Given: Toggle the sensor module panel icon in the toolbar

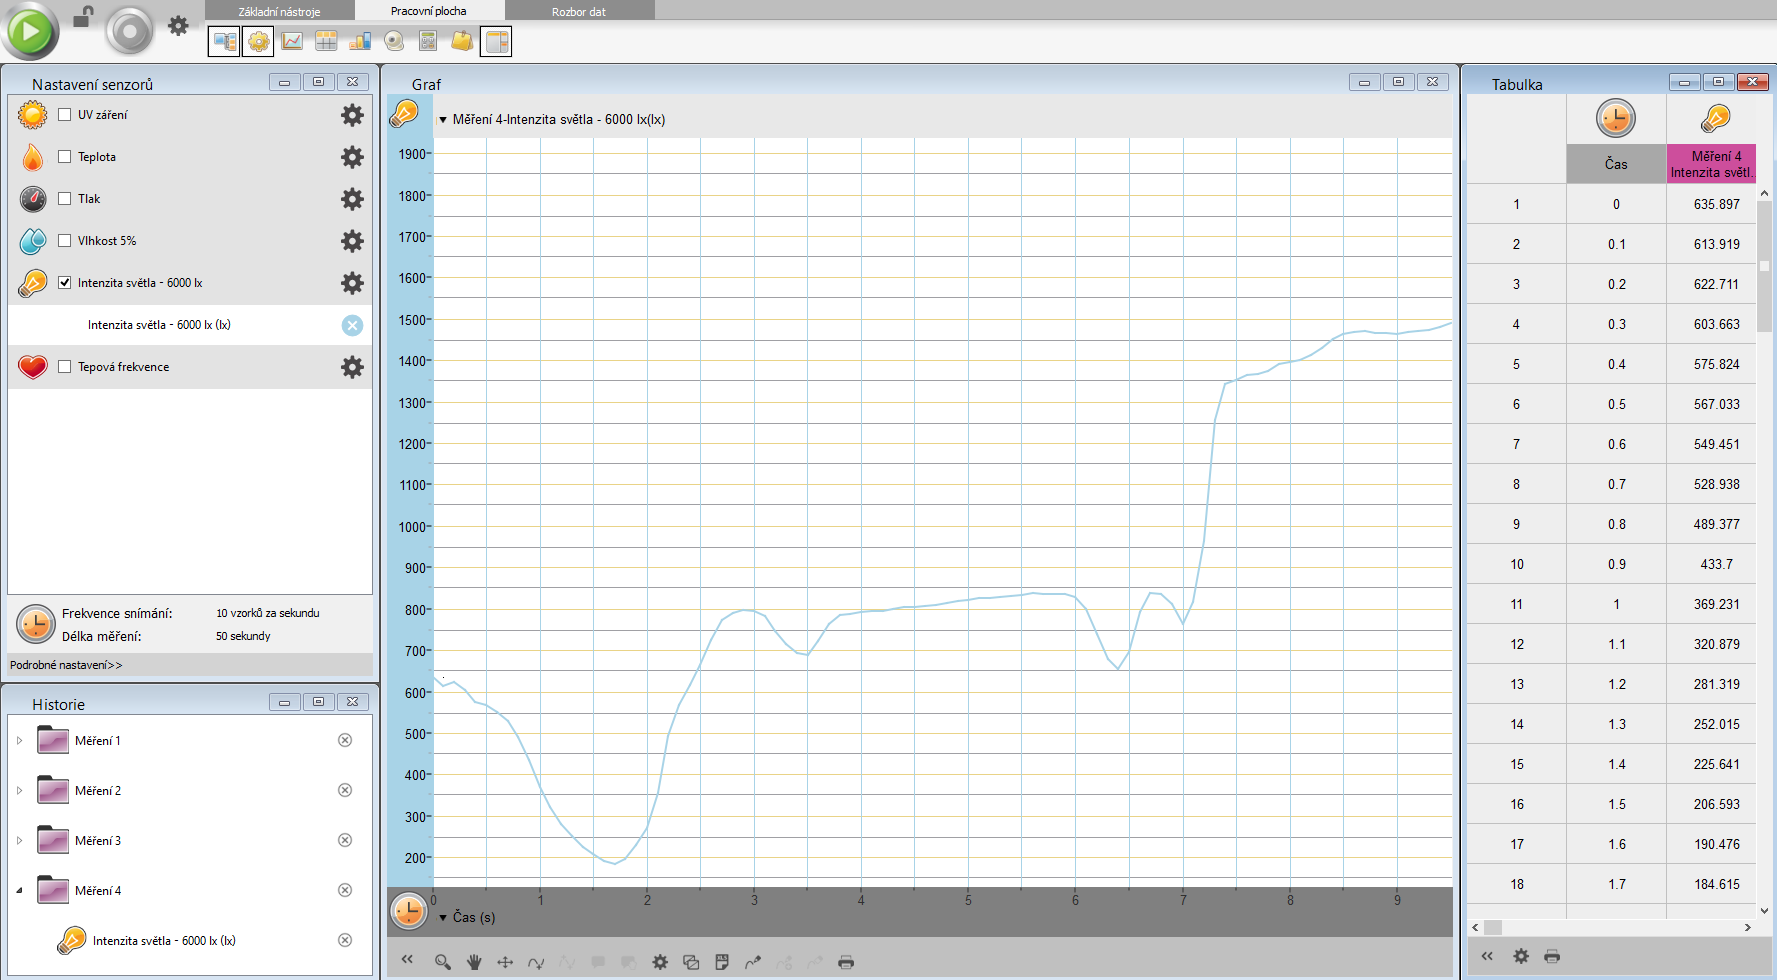Looking at the screenshot, I should 225,41.
